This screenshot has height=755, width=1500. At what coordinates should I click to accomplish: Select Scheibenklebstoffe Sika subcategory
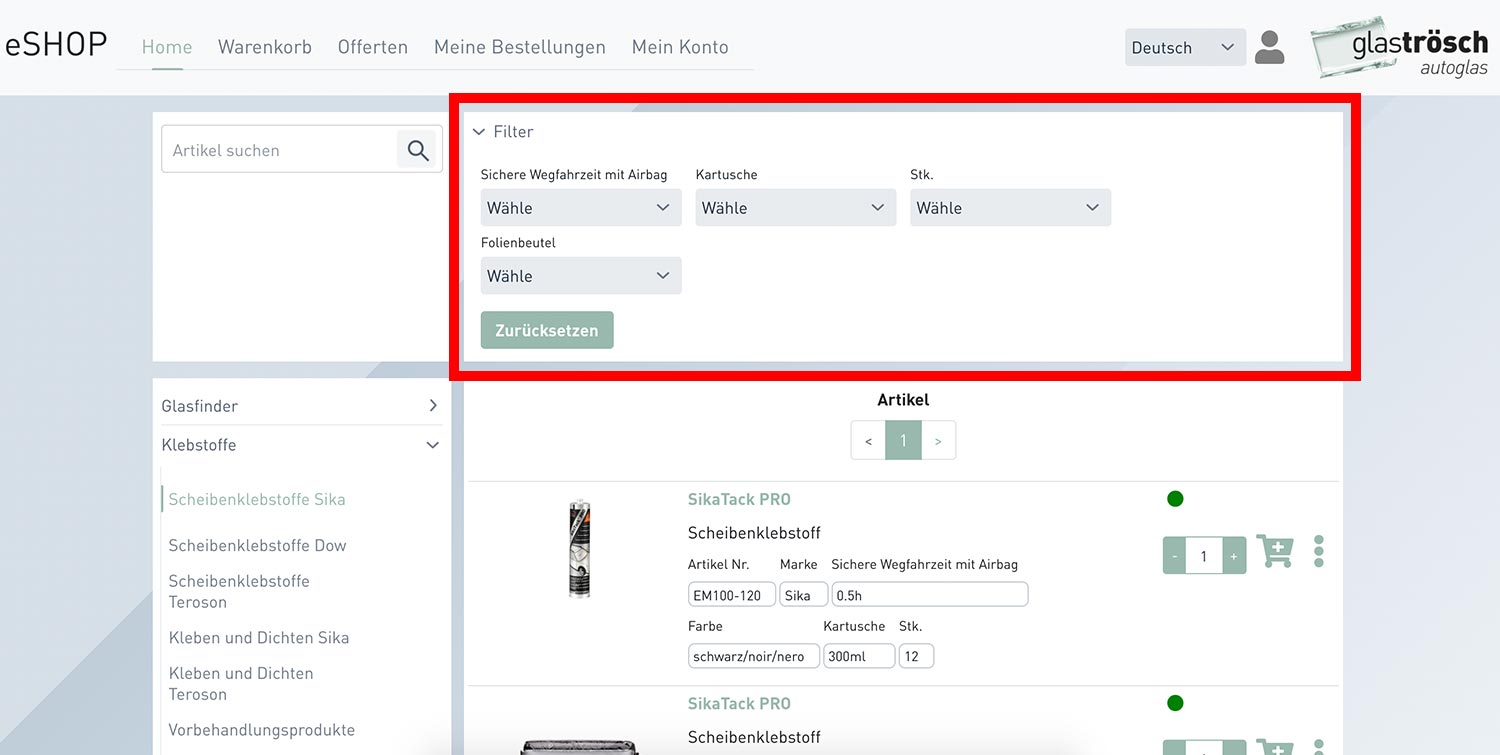tap(257, 500)
